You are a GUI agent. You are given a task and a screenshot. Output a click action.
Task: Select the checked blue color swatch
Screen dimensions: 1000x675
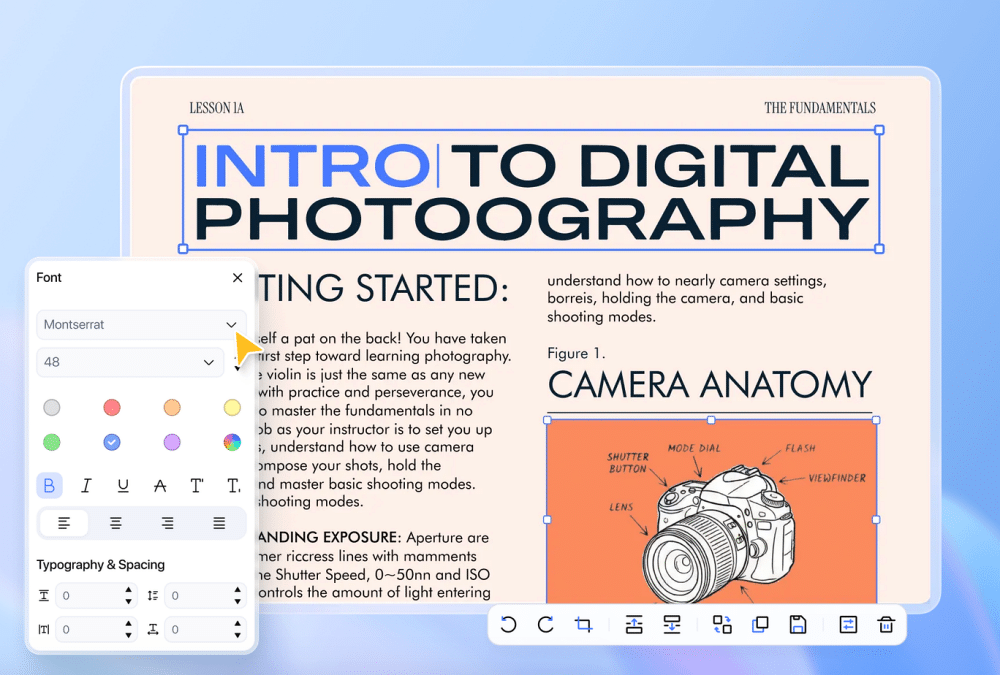112,441
